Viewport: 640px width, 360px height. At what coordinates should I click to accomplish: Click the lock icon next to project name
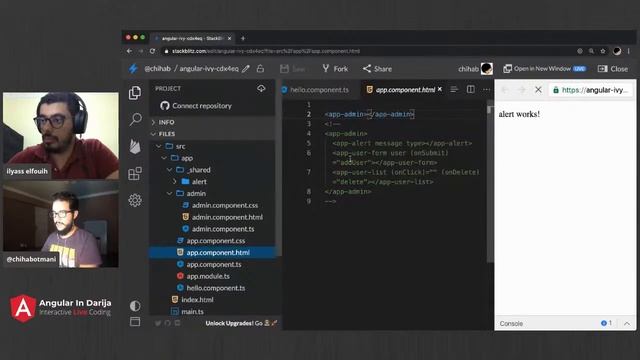point(260,69)
